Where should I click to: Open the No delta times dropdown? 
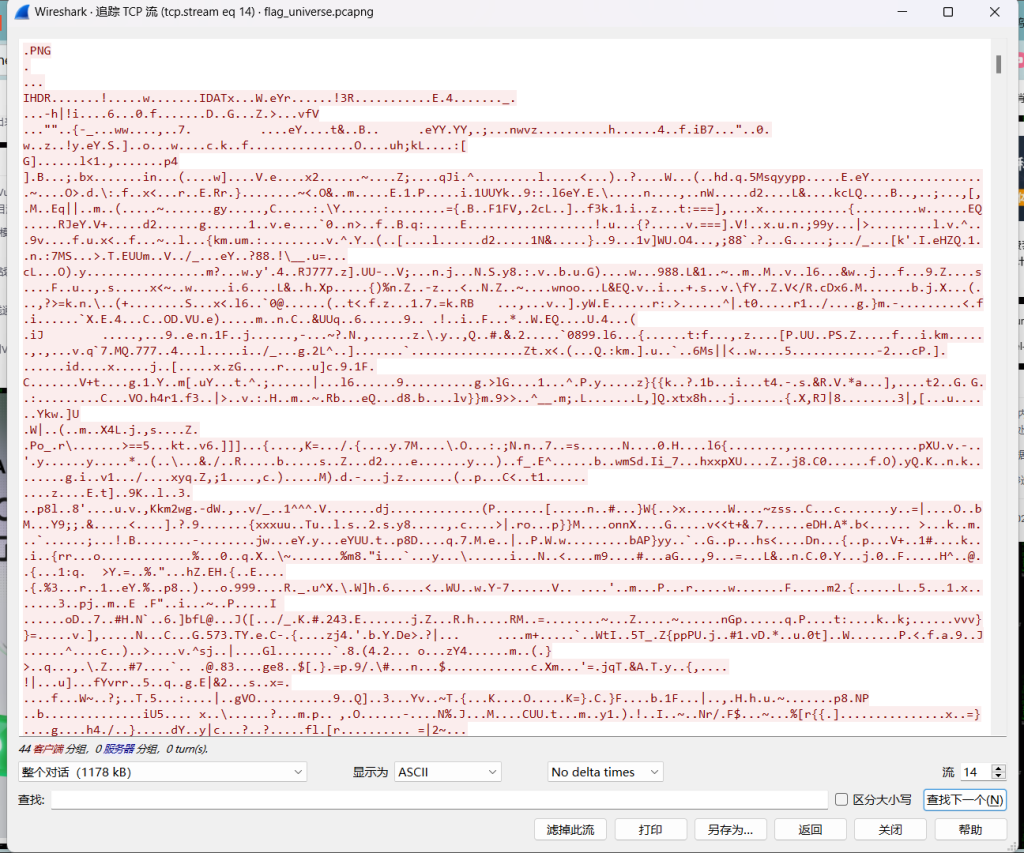(x=605, y=772)
